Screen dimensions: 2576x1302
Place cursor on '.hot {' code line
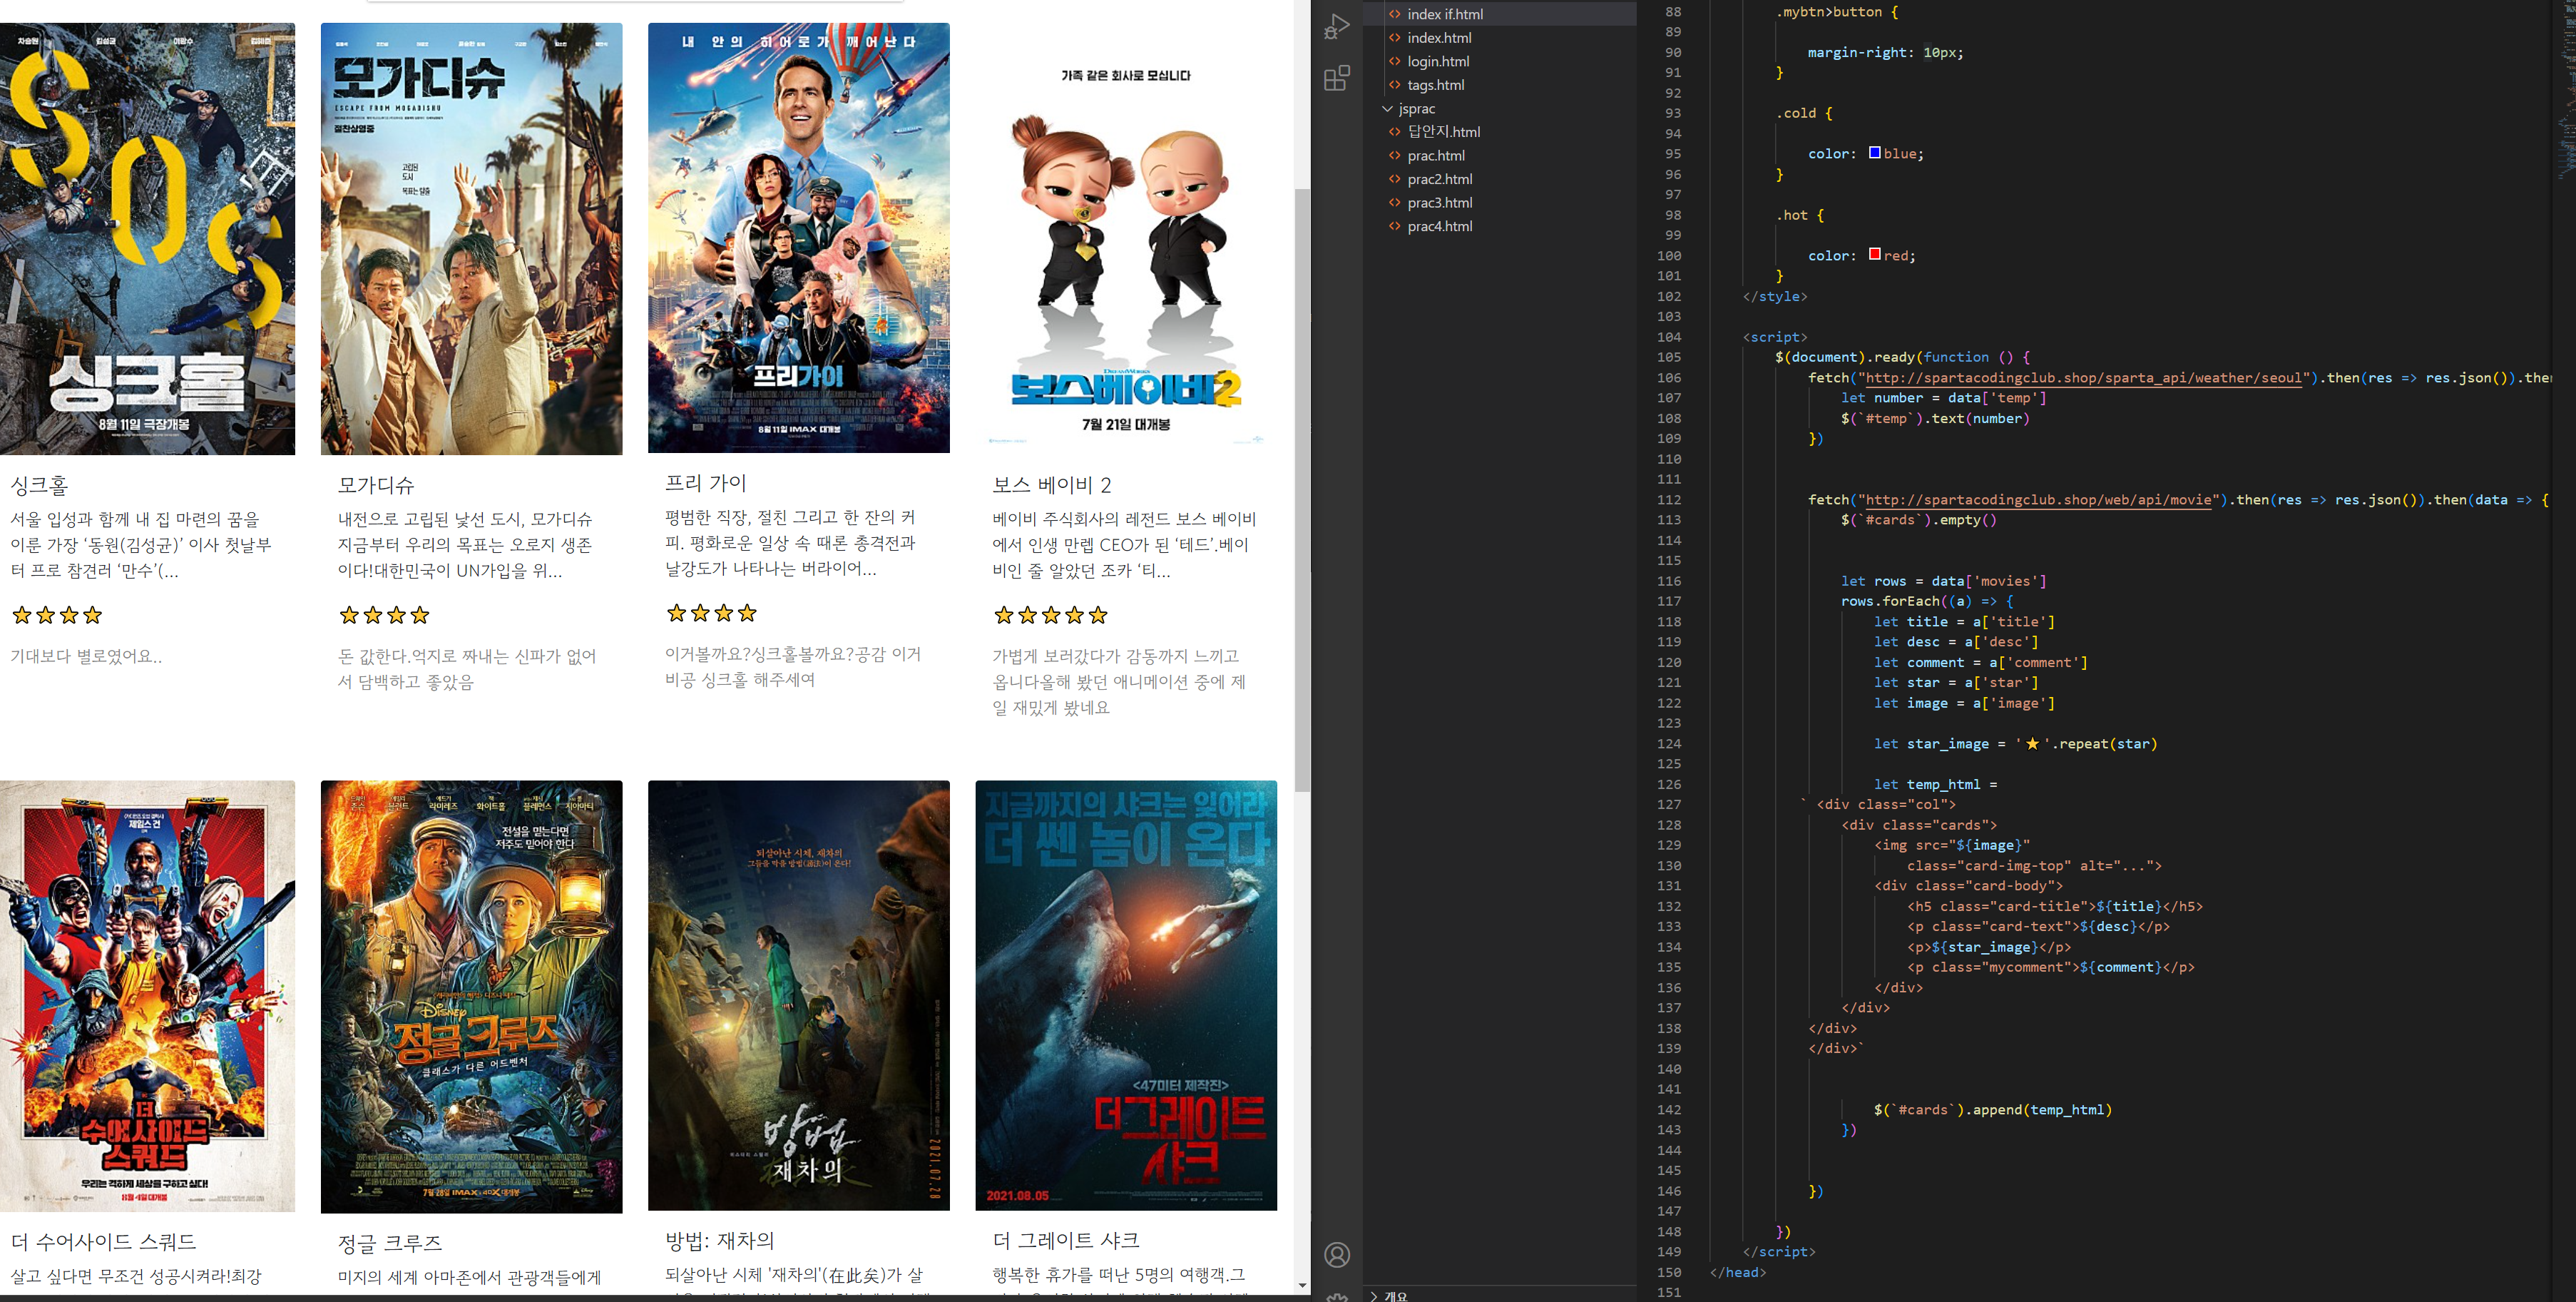pos(1800,215)
